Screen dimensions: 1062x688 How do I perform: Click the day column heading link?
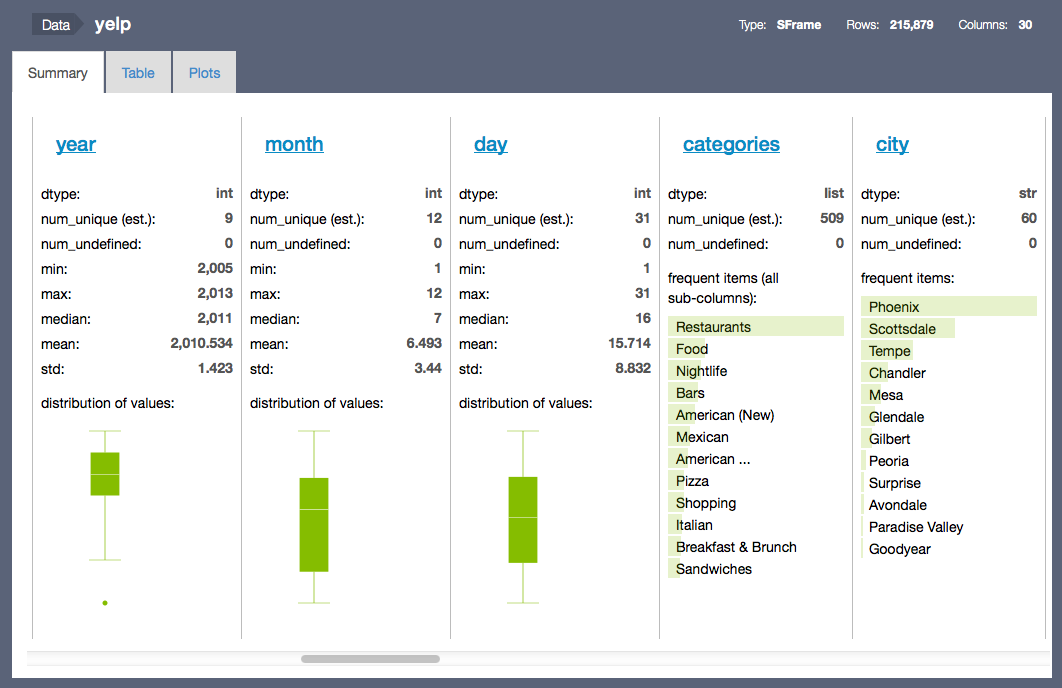point(490,144)
